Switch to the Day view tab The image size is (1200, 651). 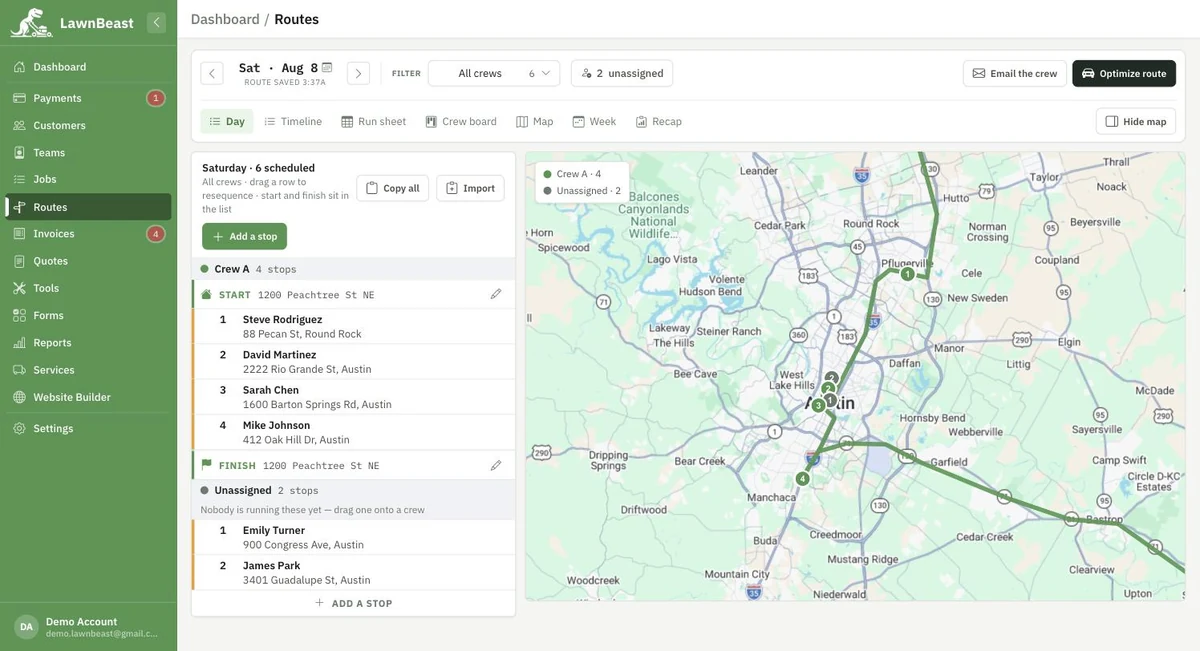point(227,121)
